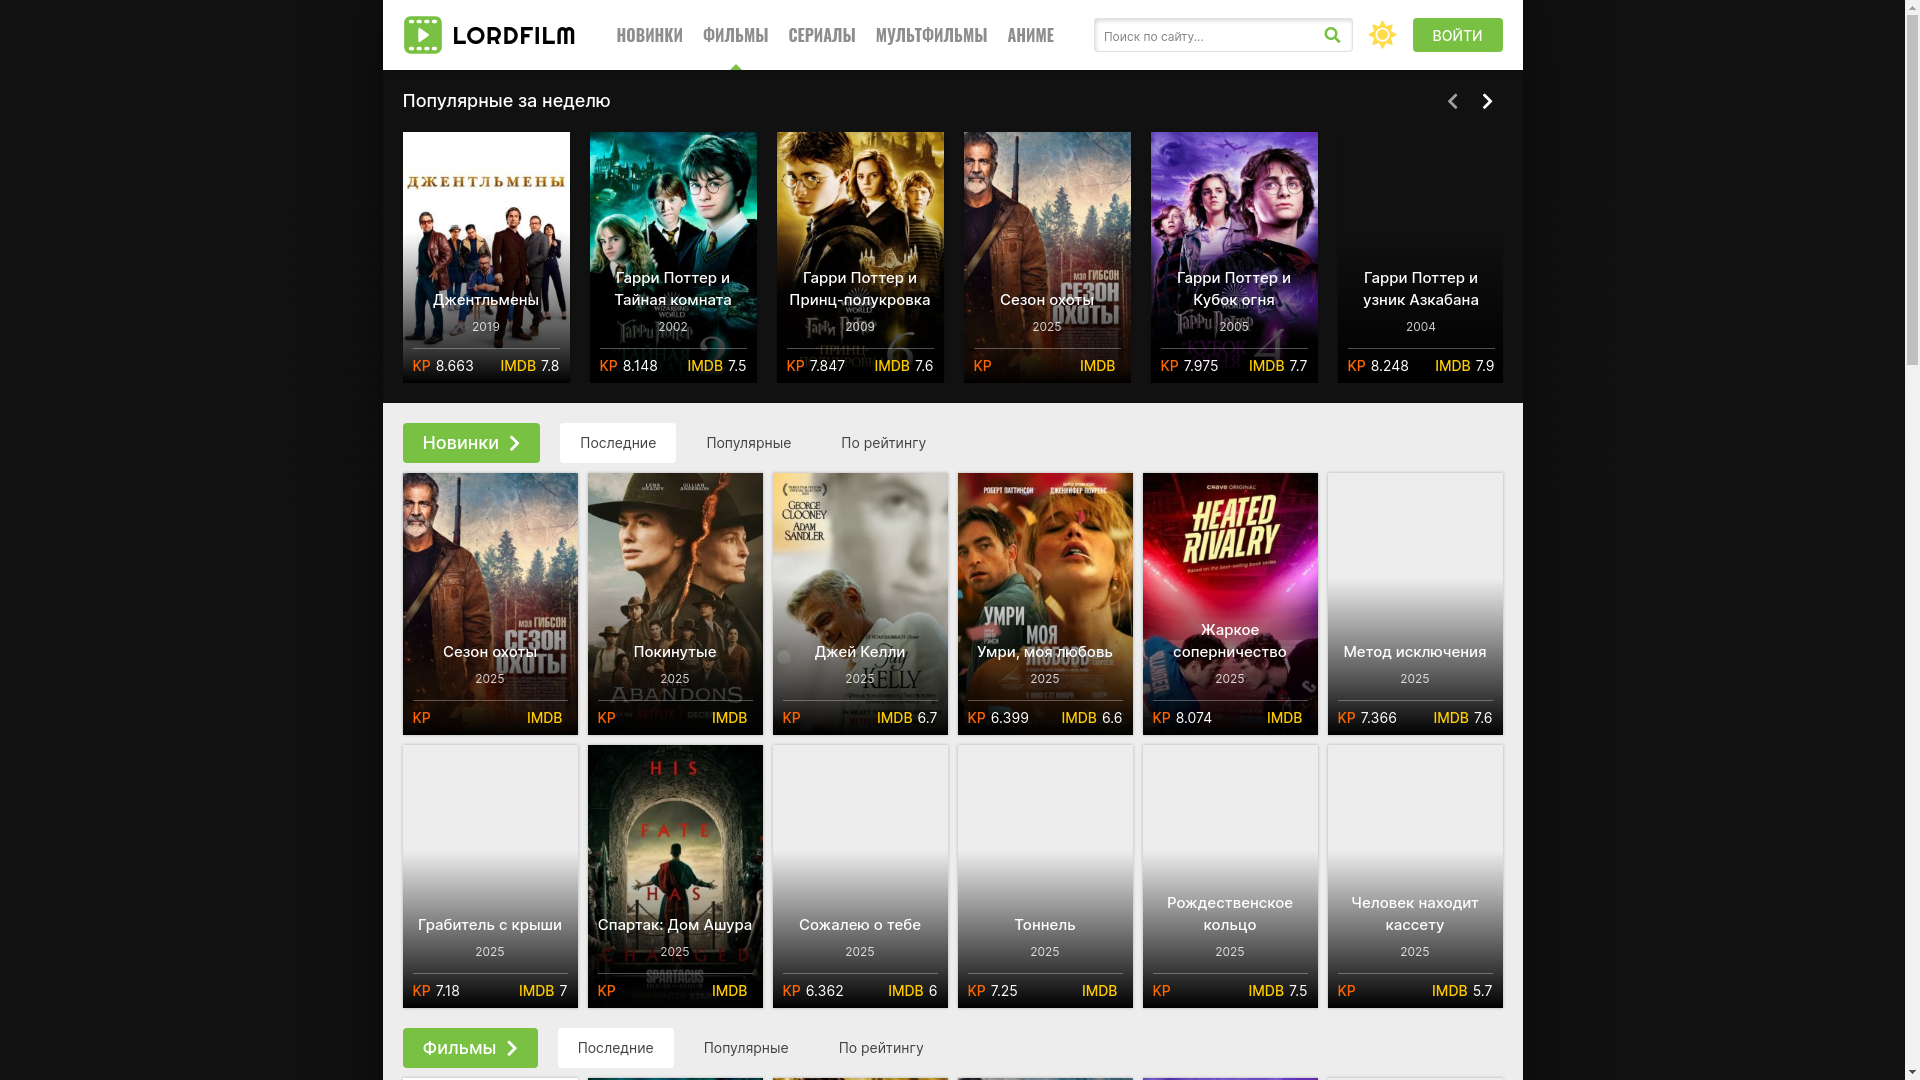Click the LORDFILM logo icon

click(x=422, y=35)
